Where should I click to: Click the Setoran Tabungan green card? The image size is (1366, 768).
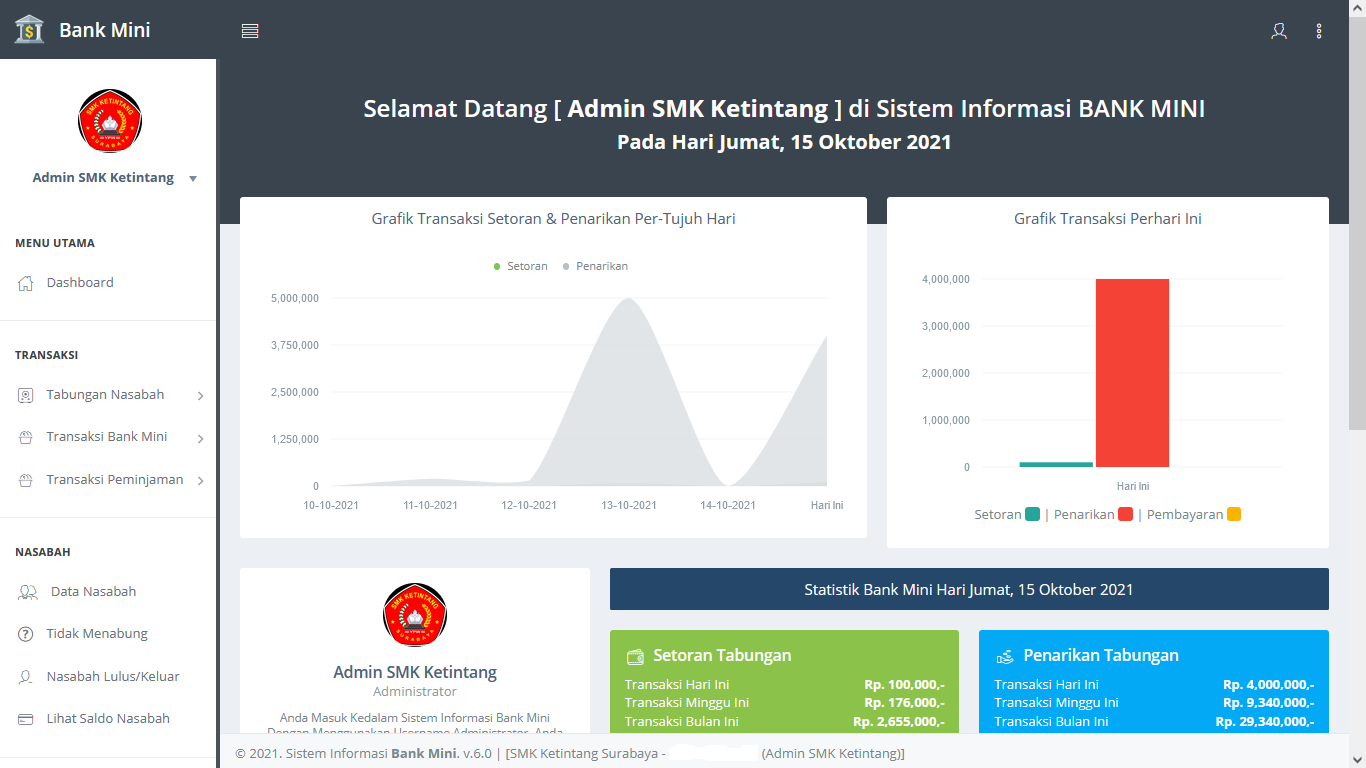(784, 682)
